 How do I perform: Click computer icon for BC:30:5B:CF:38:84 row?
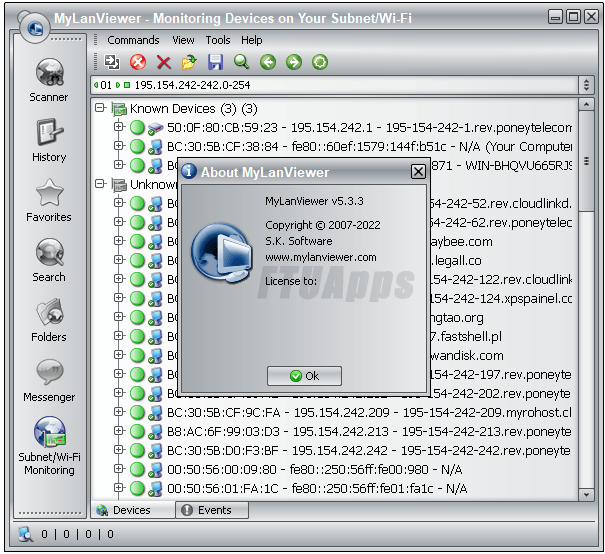pyautogui.click(x=155, y=147)
